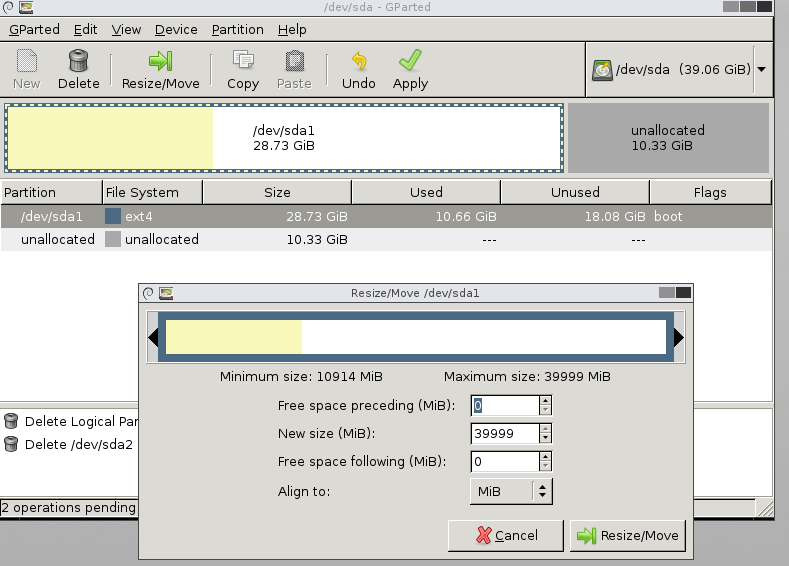
Task: Open the GParted menu
Action: pos(34,30)
